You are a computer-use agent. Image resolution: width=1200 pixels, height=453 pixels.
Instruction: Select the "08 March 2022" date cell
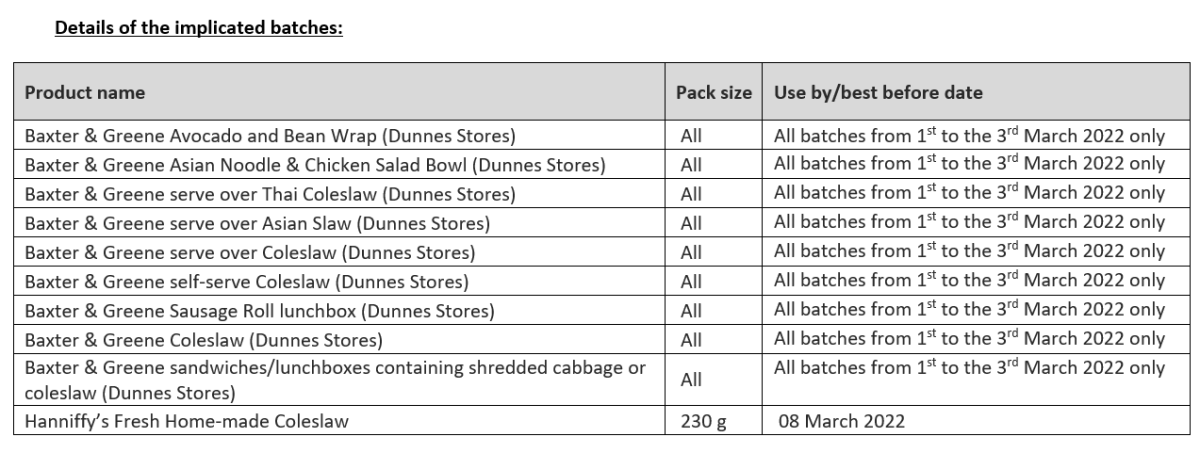(x=841, y=421)
